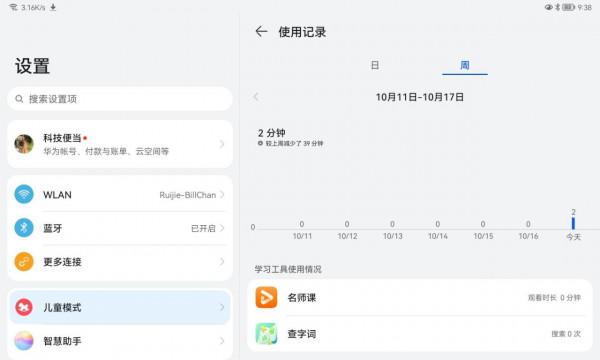This screenshot has width=600, height=360.
Task: Expand the WLAN row chevron
Action: [222, 195]
